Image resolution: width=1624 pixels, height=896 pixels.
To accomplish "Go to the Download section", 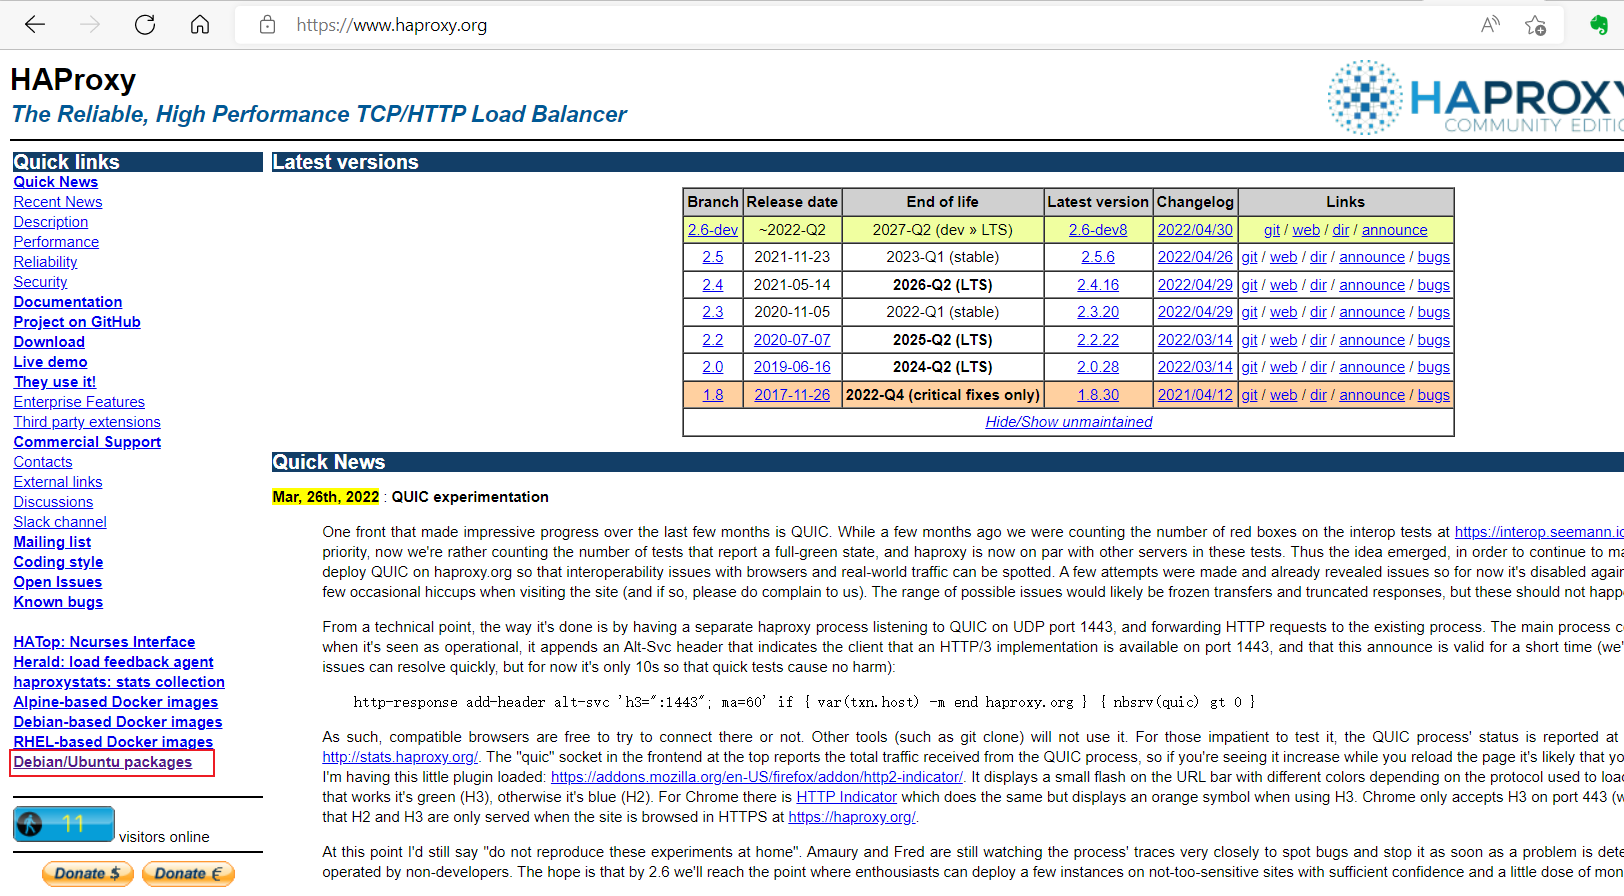I will point(49,342).
